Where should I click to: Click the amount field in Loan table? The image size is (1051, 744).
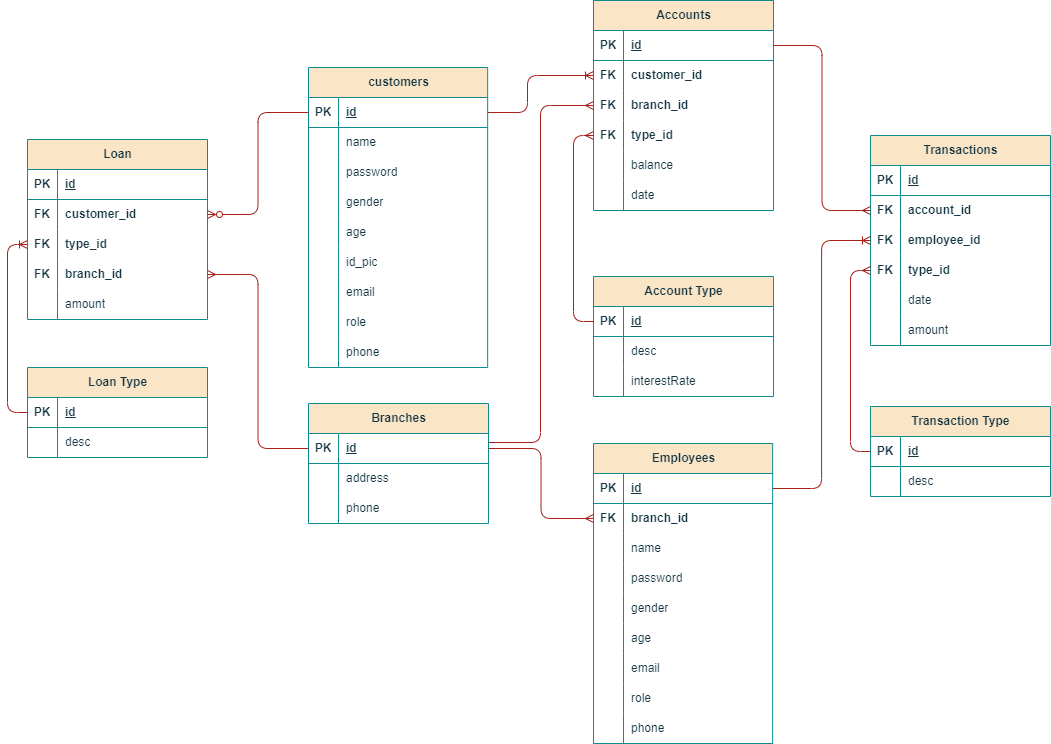tap(85, 304)
